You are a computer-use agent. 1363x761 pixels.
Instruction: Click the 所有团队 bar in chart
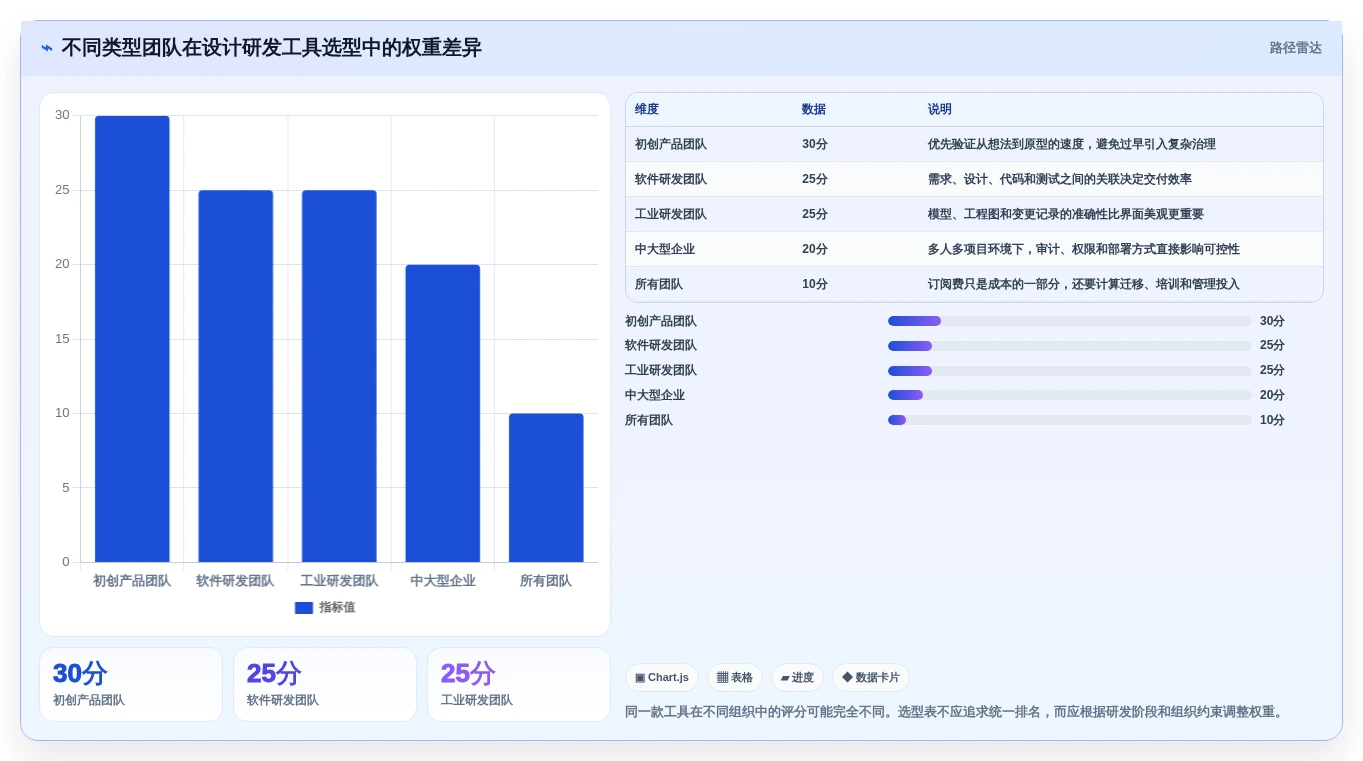[546, 488]
